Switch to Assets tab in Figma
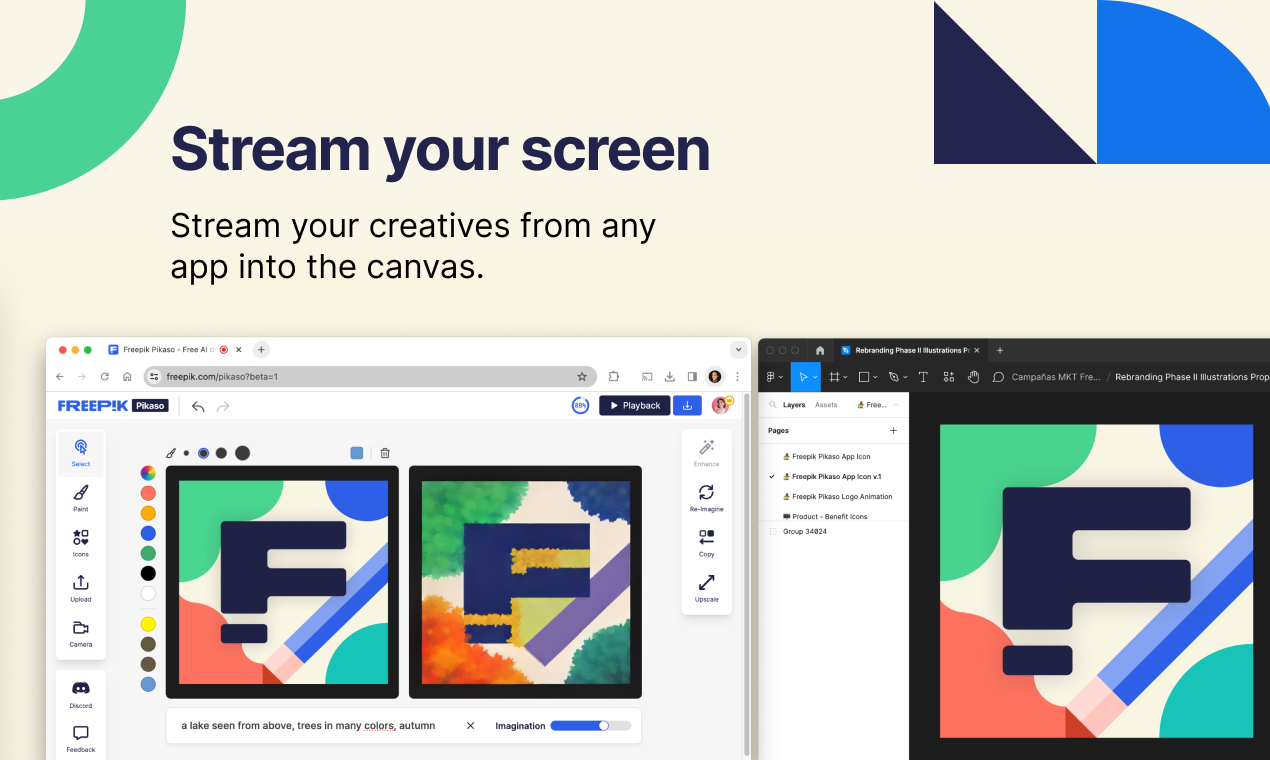 826,405
